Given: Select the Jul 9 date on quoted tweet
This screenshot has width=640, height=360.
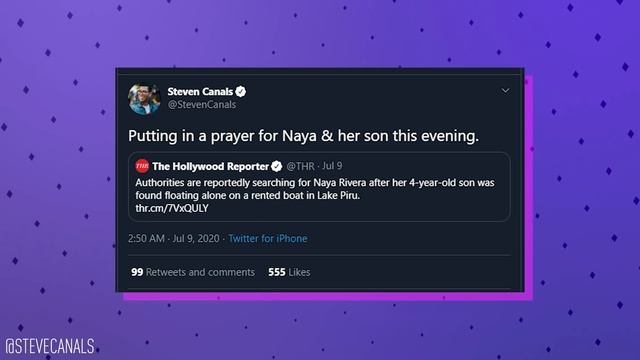Looking at the screenshot, I should click(x=332, y=166).
